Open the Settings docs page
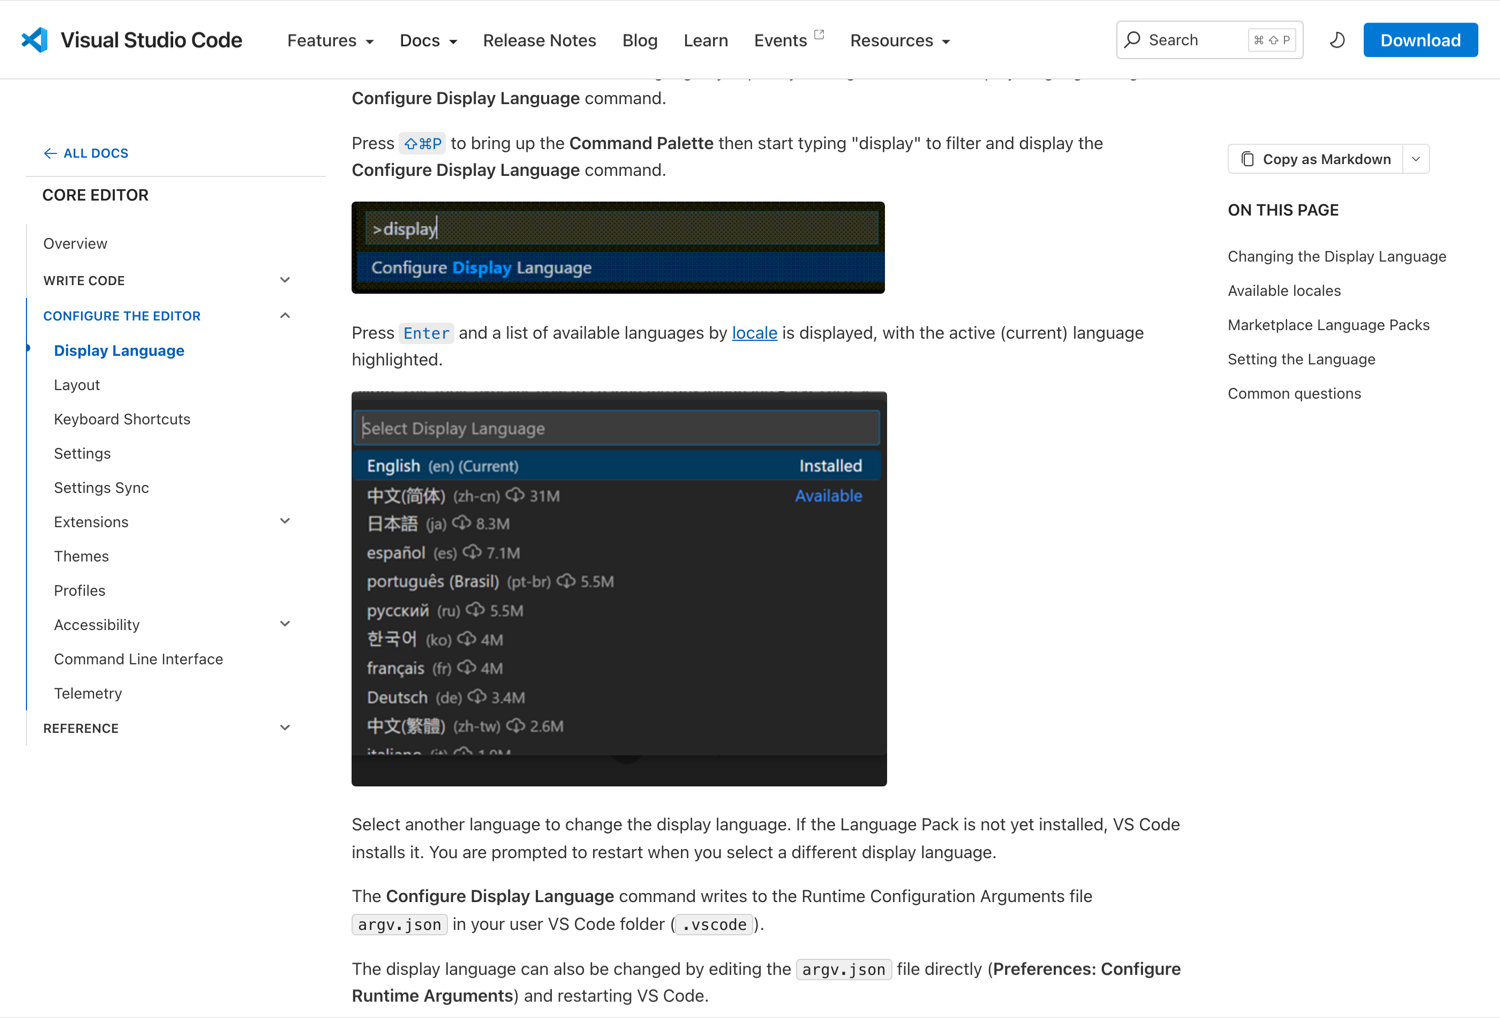This screenshot has height=1018, width=1500. click(x=82, y=453)
